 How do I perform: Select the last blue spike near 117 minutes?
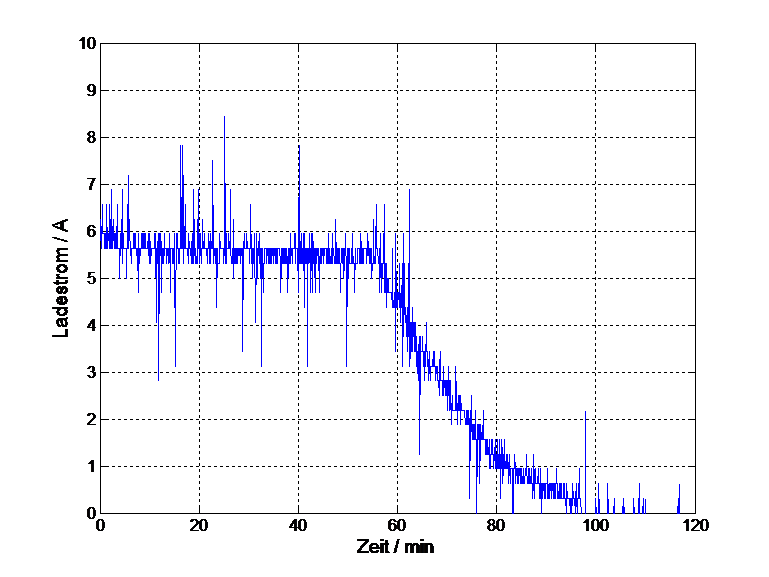pyautogui.click(x=679, y=487)
